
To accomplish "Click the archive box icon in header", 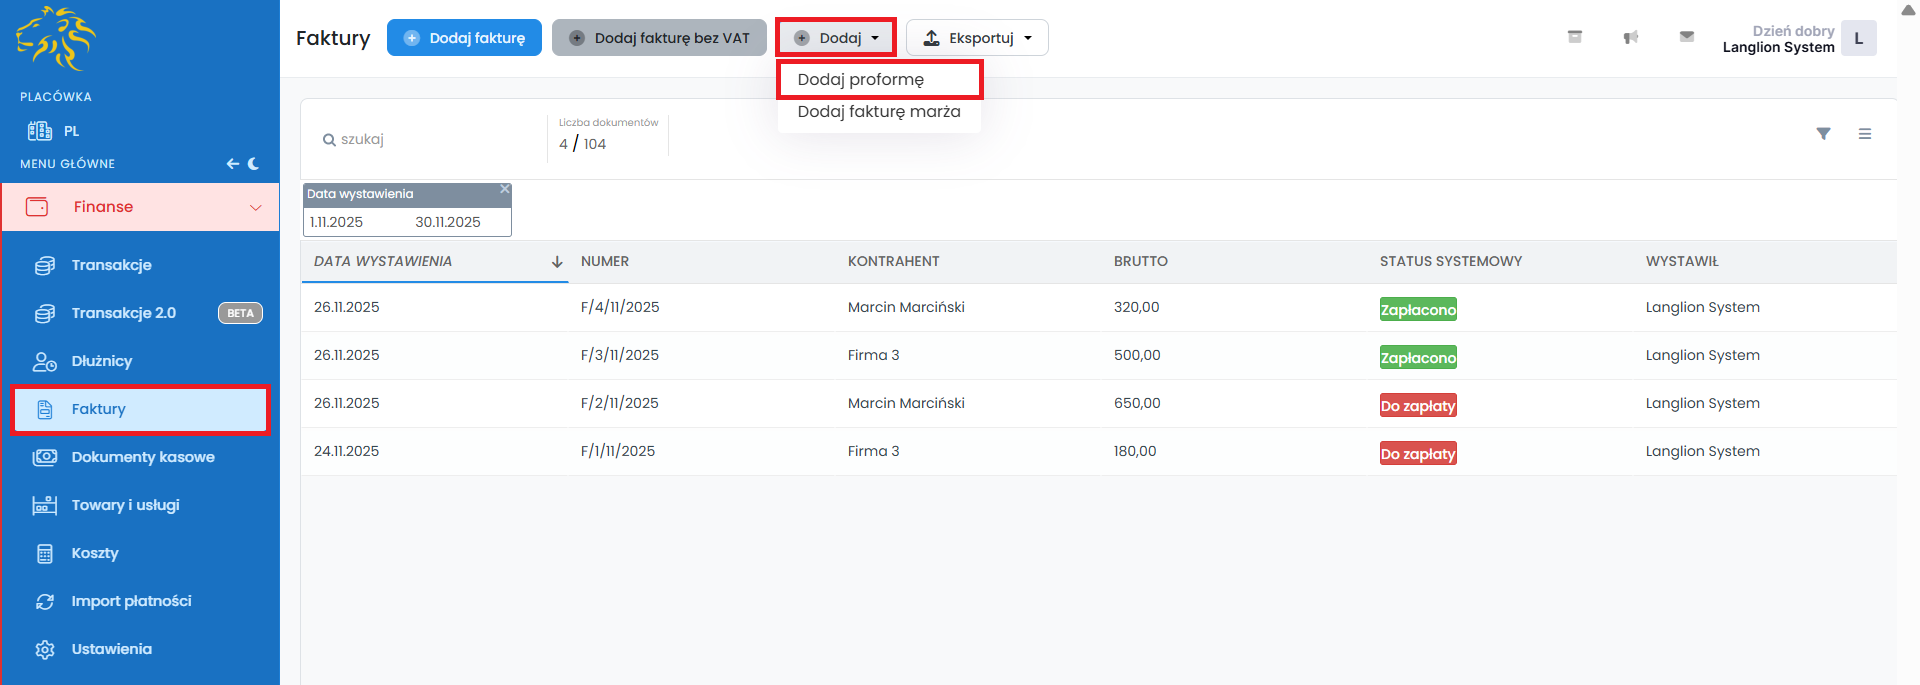I will [x=1574, y=37].
